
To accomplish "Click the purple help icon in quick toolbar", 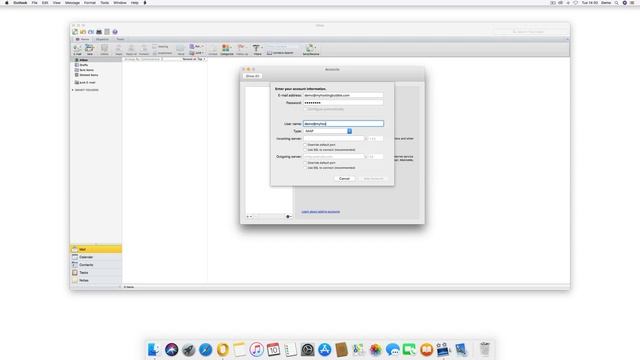I will click(115, 32).
